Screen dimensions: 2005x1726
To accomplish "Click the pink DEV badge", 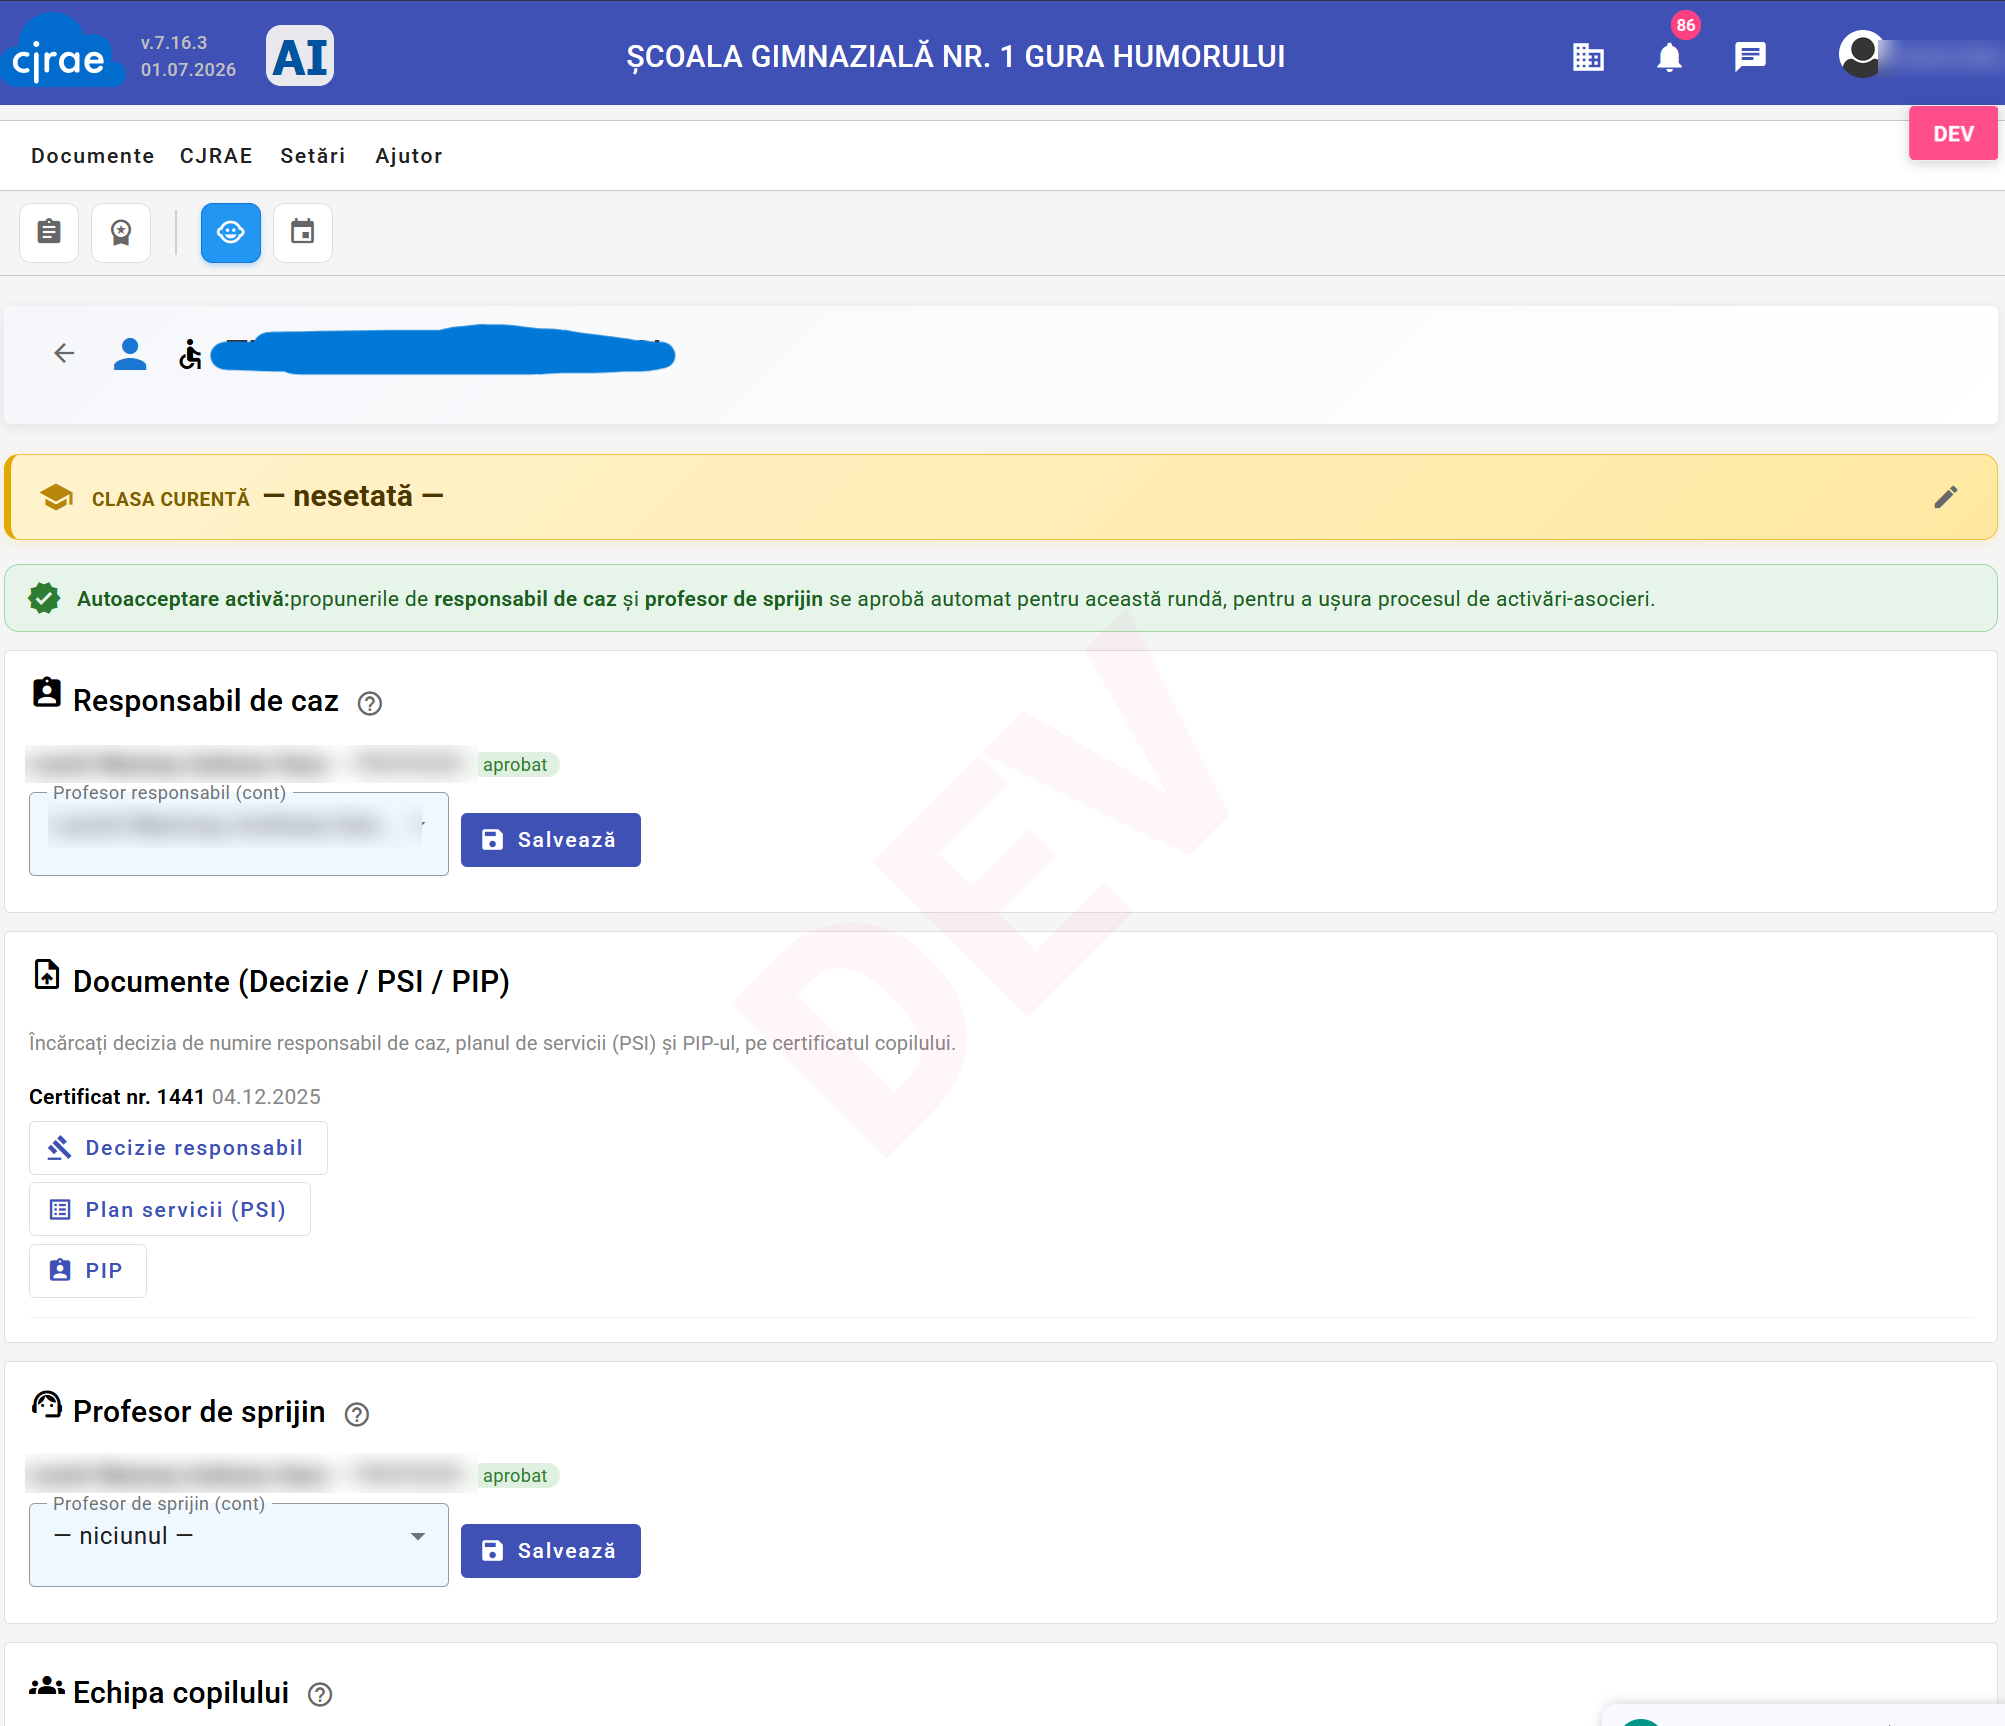I will pos(1953,134).
